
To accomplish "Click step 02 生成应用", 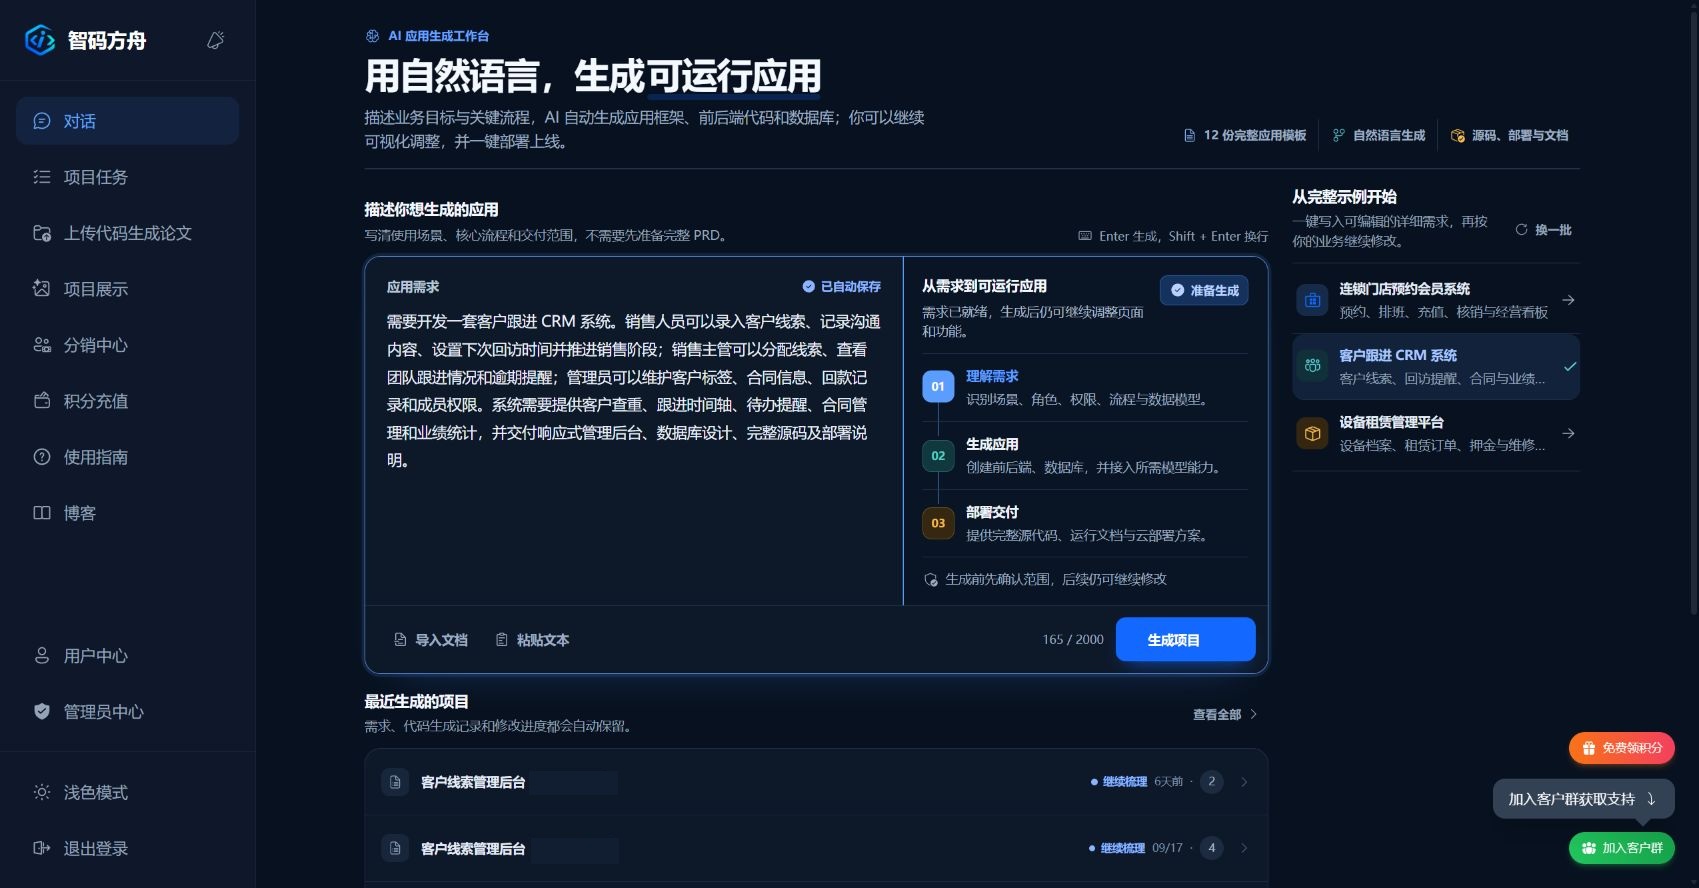I will (1085, 455).
